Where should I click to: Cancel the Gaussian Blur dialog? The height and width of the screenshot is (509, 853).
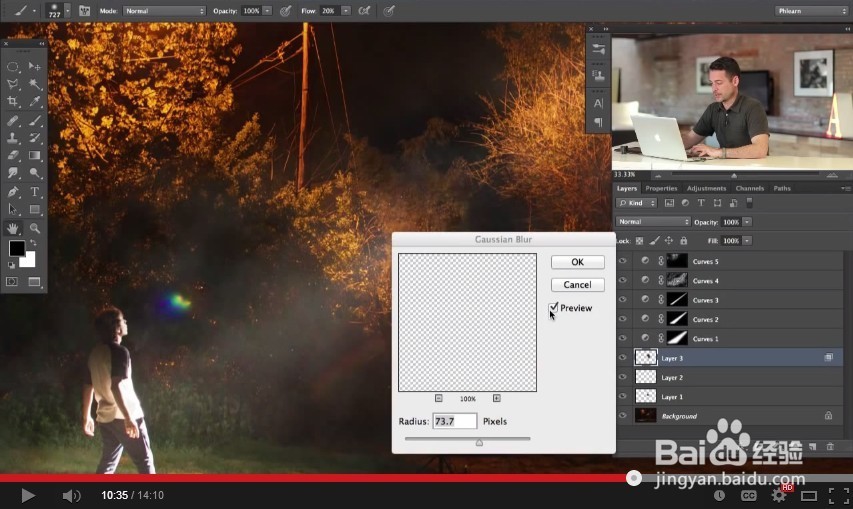[x=577, y=285]
